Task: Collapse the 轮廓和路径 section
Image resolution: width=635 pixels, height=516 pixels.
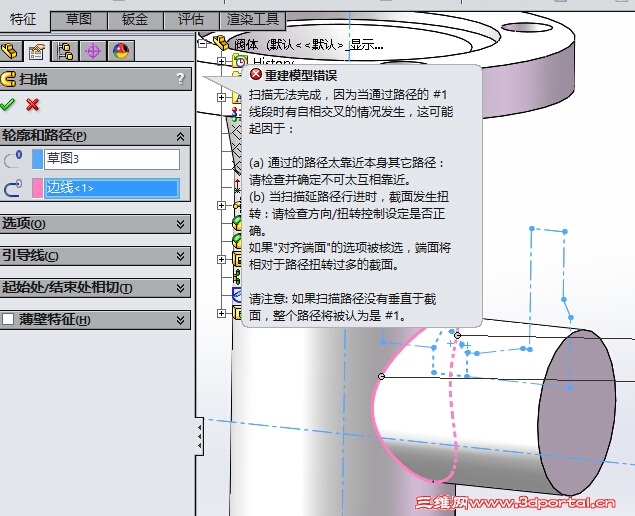Action: (181, 136)
